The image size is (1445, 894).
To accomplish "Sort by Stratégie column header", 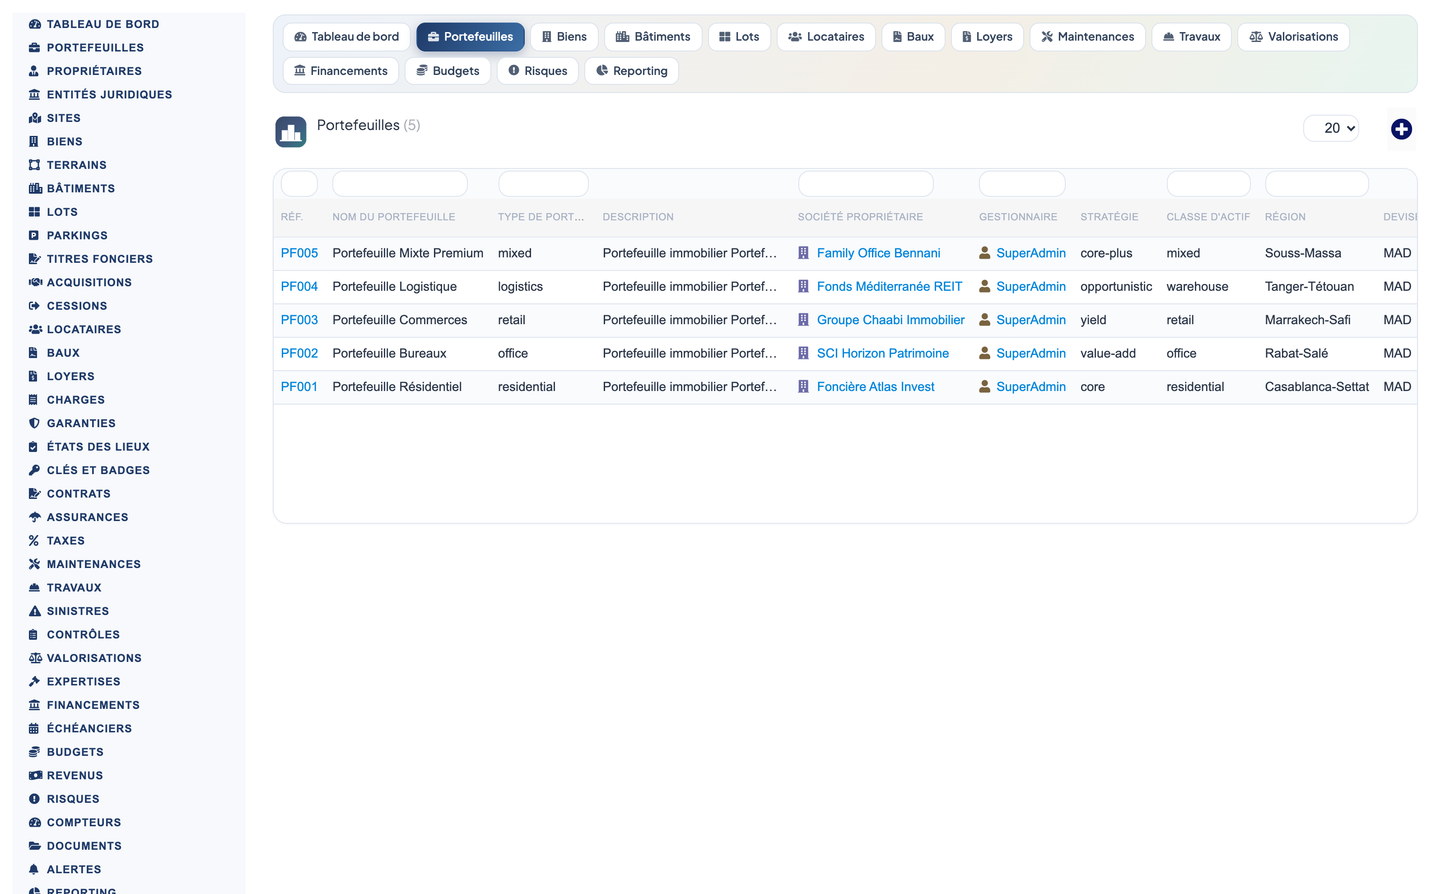I will (x=1109, y=217).
